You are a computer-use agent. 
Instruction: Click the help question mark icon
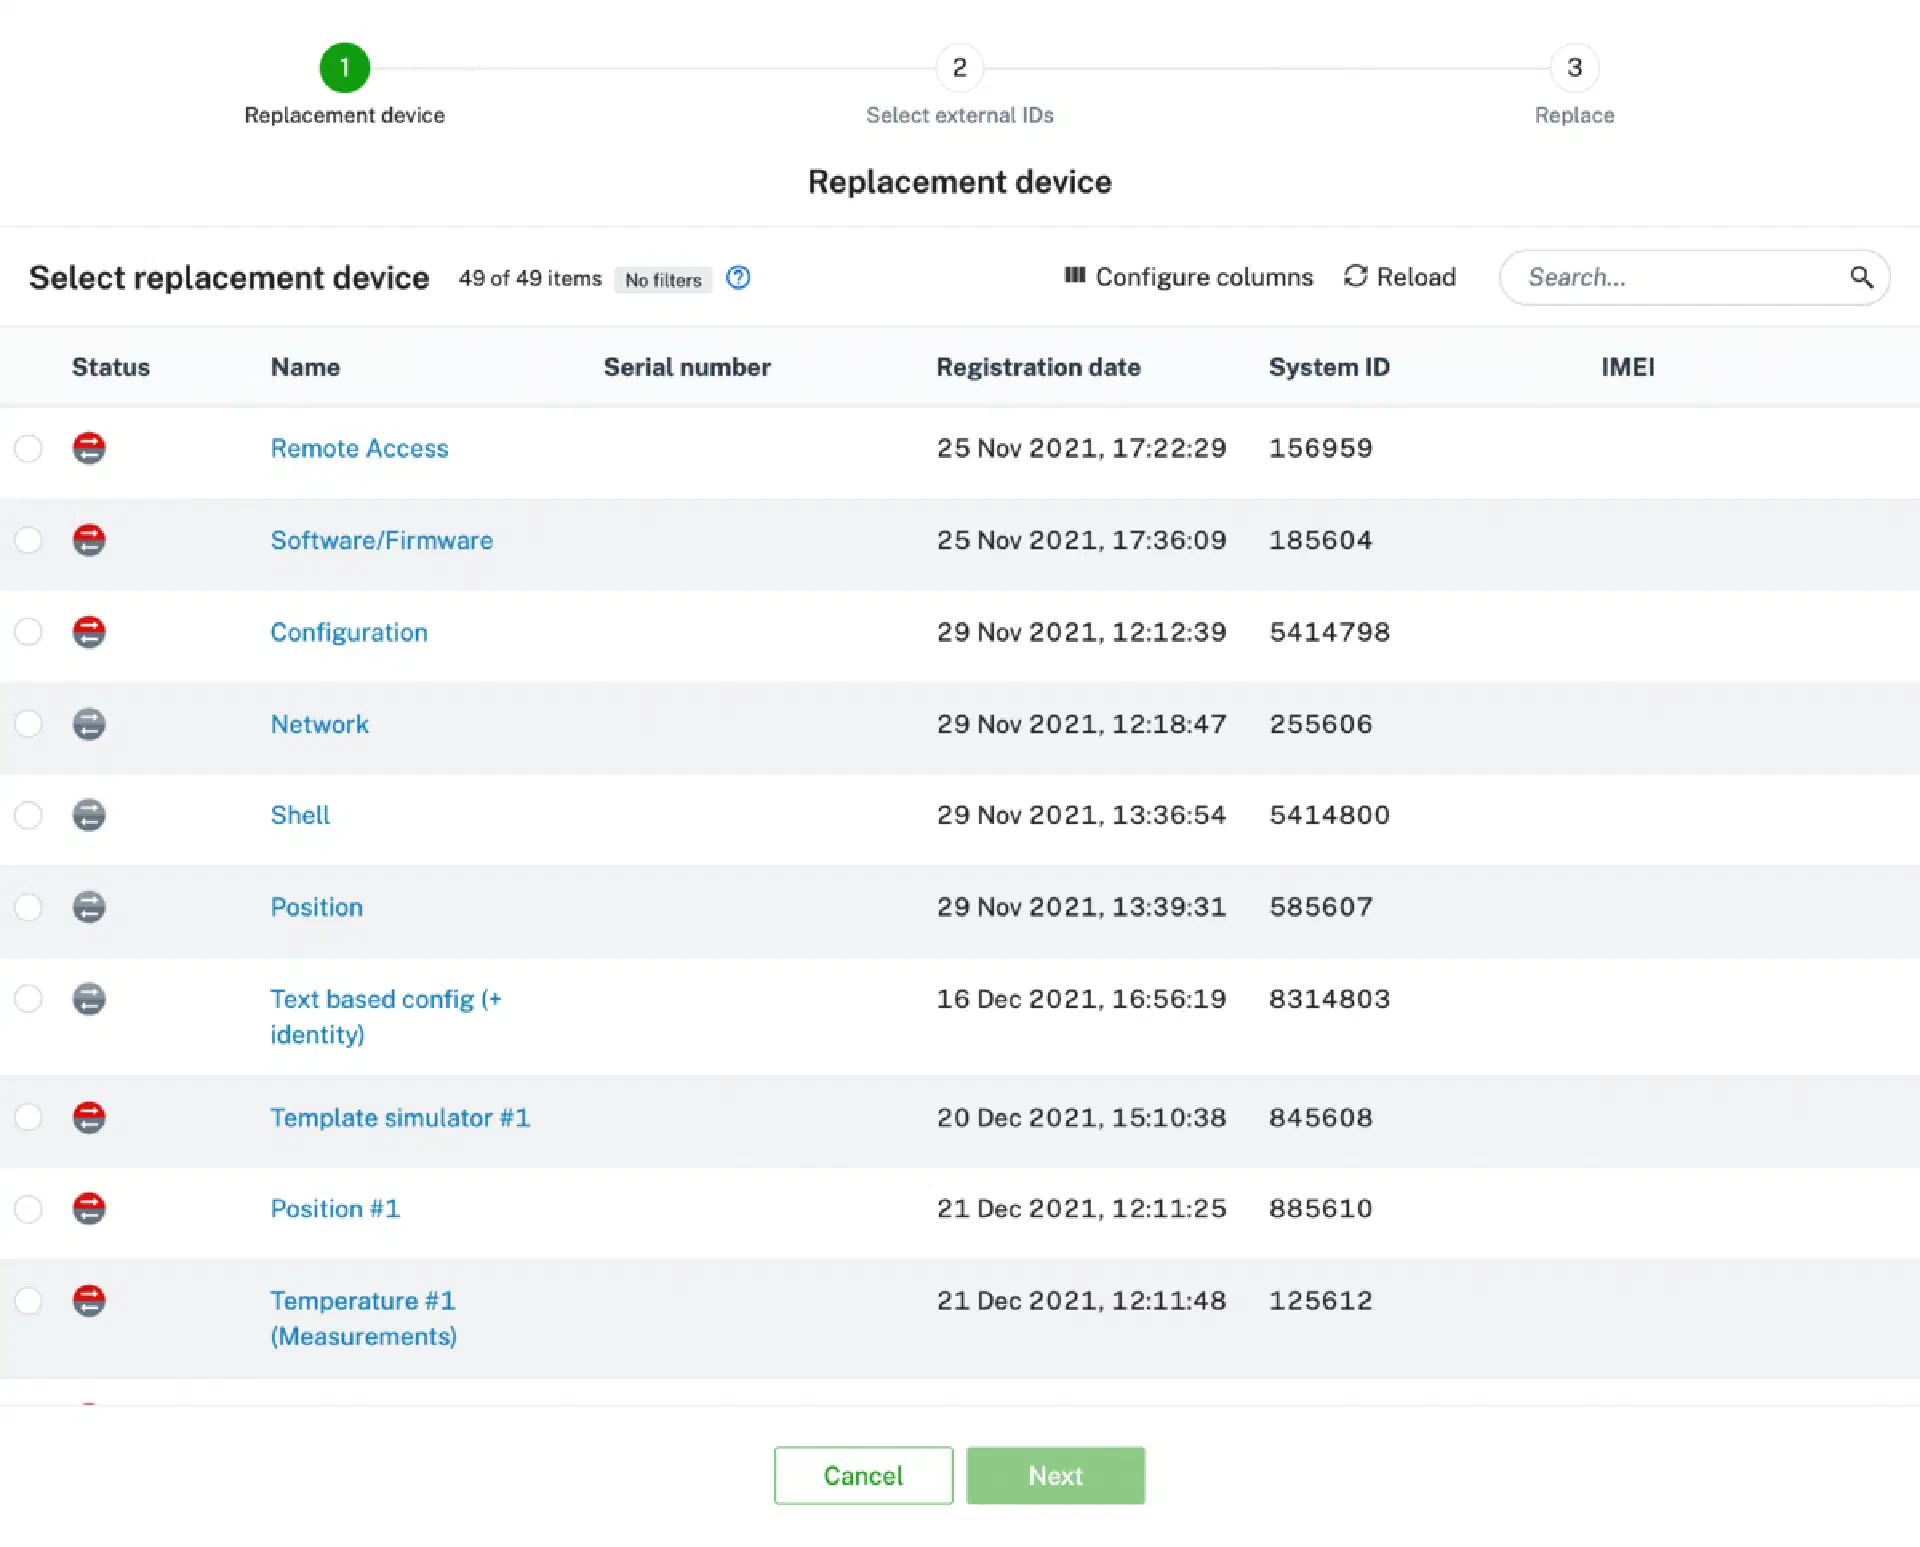click(738, 278)
